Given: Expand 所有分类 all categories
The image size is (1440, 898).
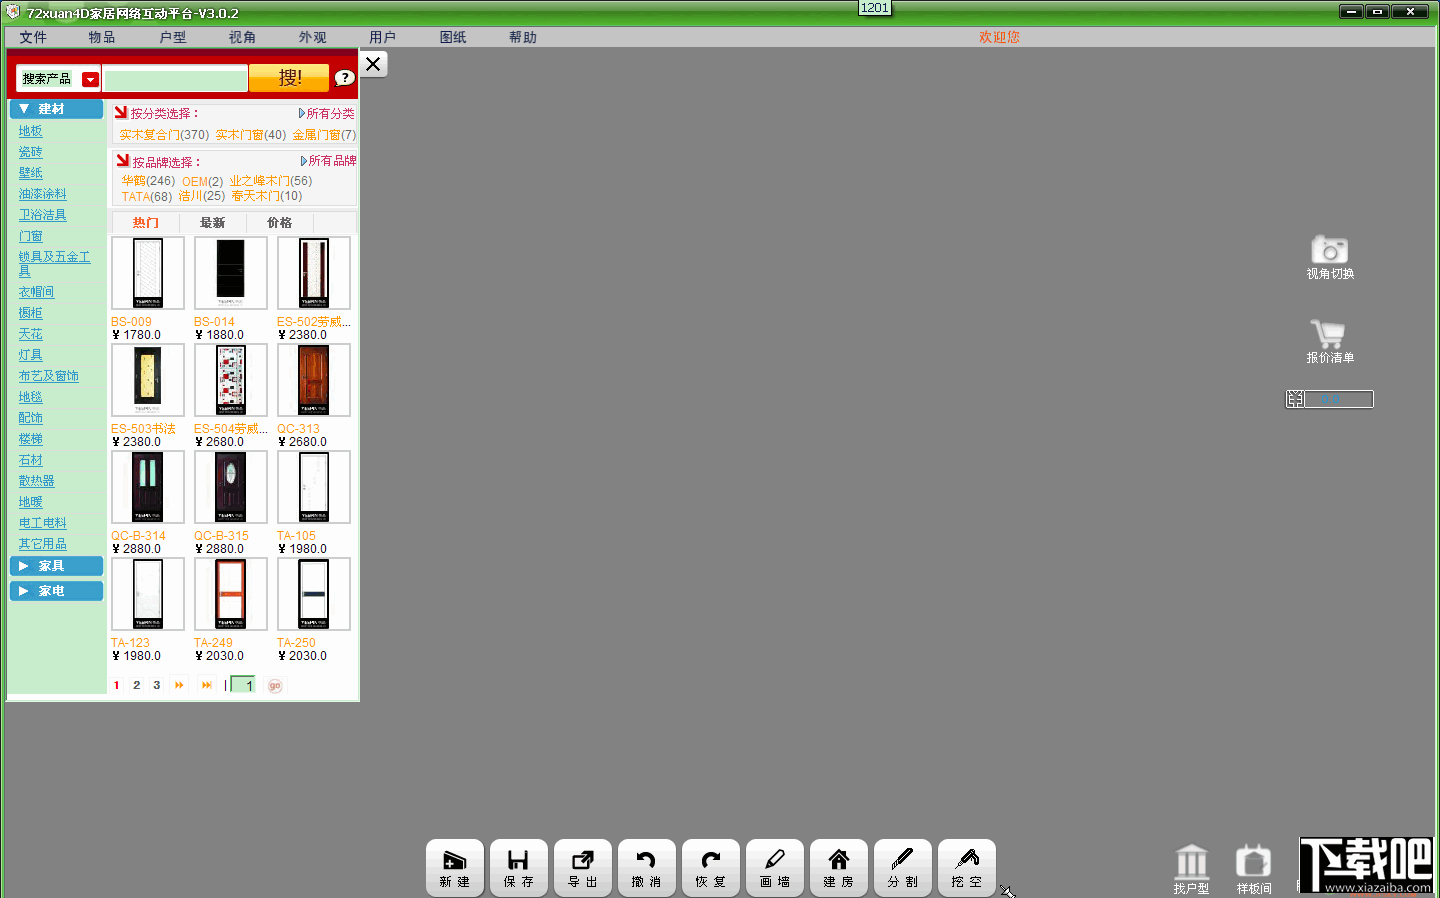Looking at the screenshot, I should (327, 114).
